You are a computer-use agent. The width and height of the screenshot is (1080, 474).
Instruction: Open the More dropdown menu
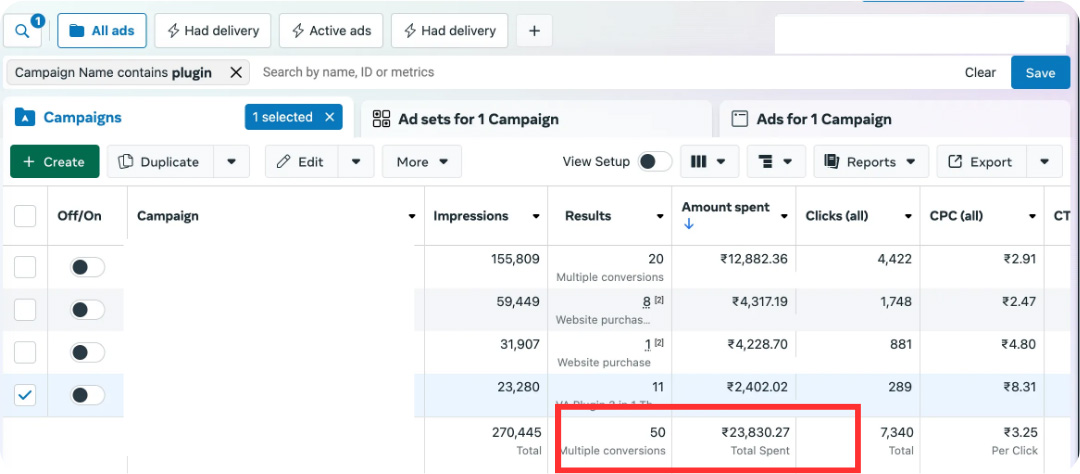pyautogui.click(x=421, y=162)
